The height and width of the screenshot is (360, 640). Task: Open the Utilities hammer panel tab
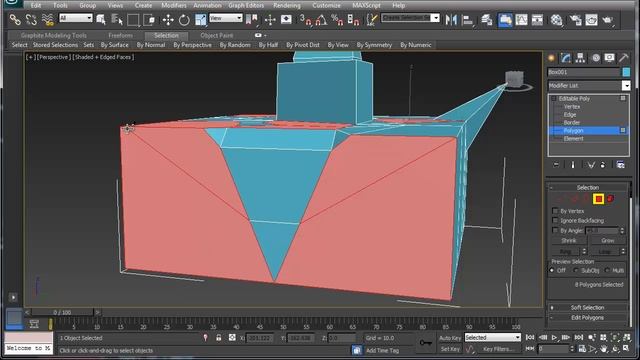[x=624, y=58]
